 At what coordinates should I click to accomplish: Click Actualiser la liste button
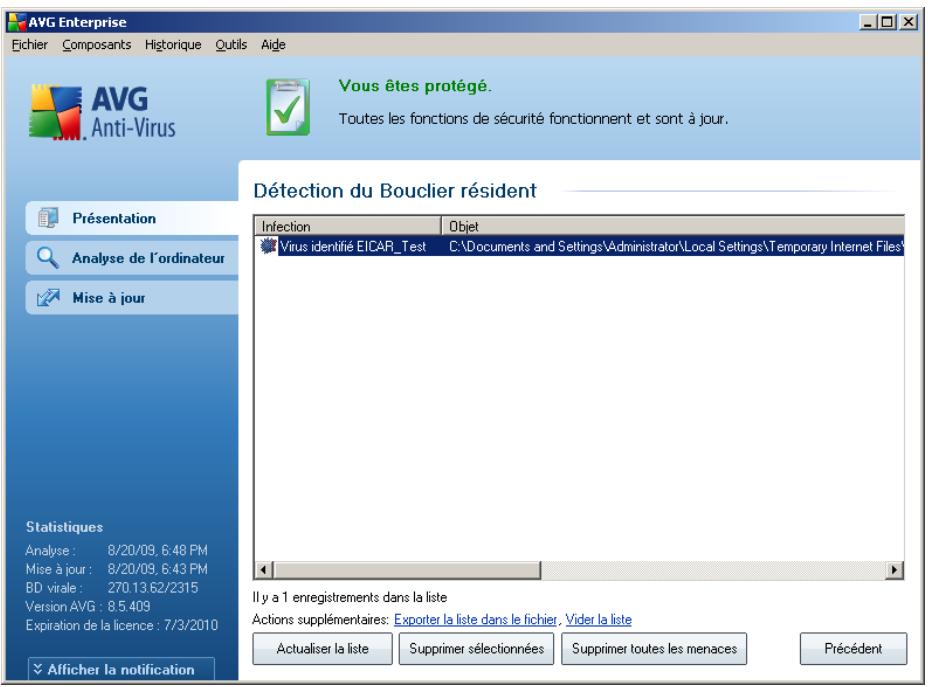click(x=323, y=649)
